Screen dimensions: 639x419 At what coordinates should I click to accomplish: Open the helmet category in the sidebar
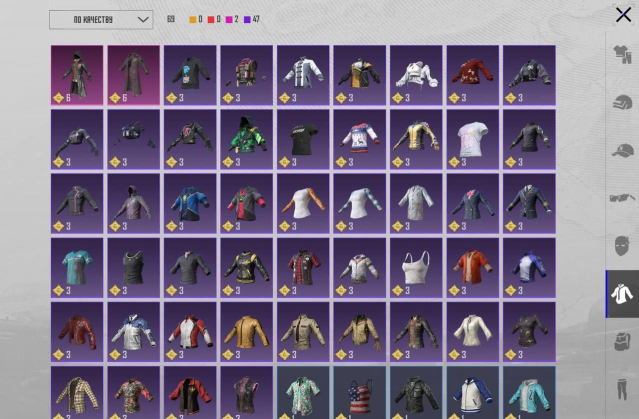click(x=622, y=102)
